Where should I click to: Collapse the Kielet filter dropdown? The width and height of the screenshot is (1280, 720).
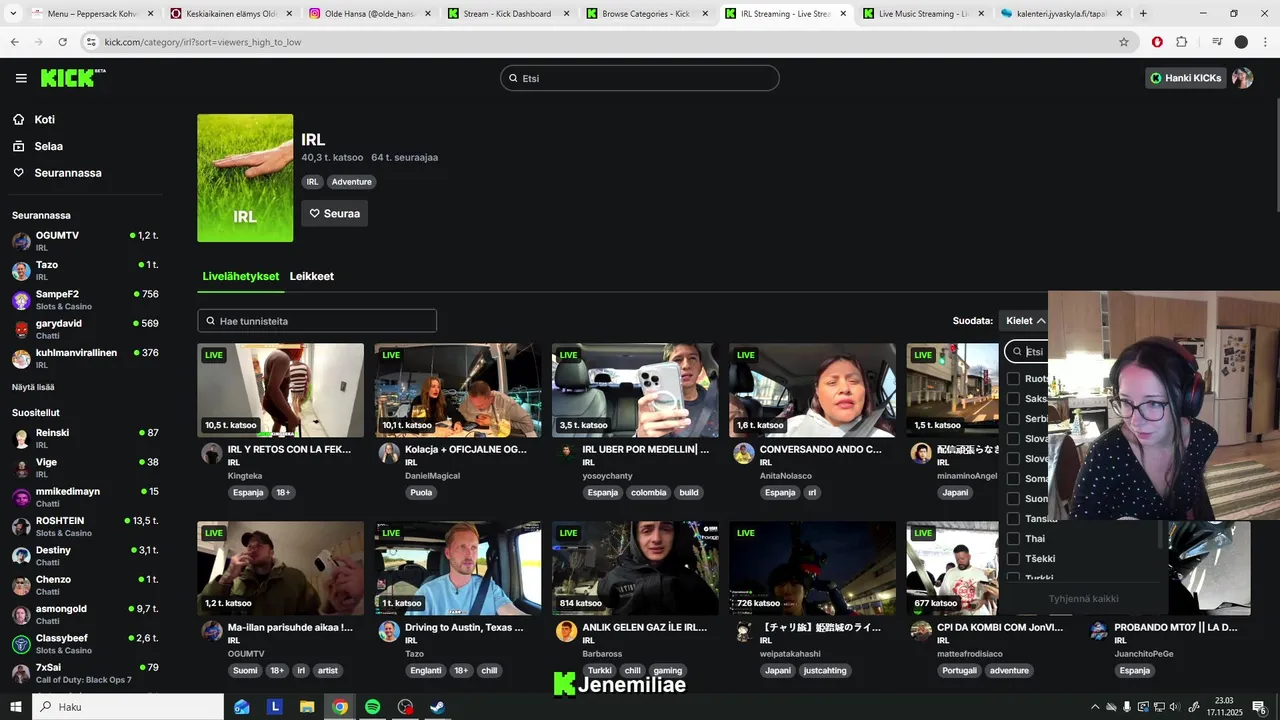point(1024,321)
